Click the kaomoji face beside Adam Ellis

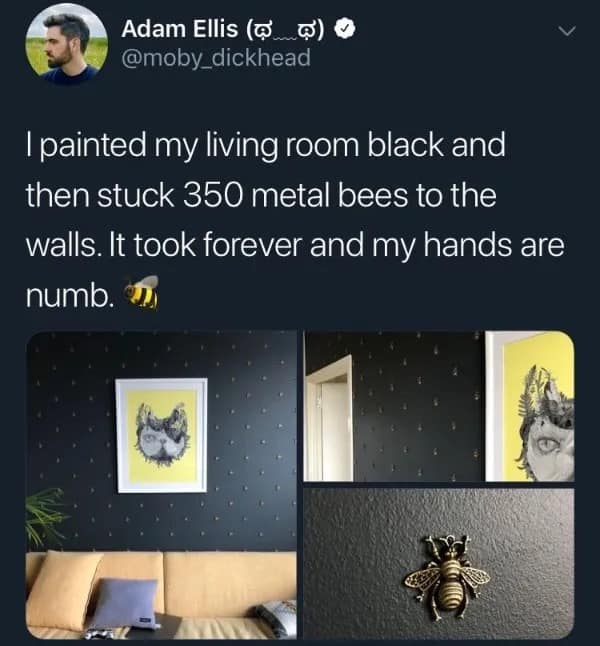[x=286, y=30]
